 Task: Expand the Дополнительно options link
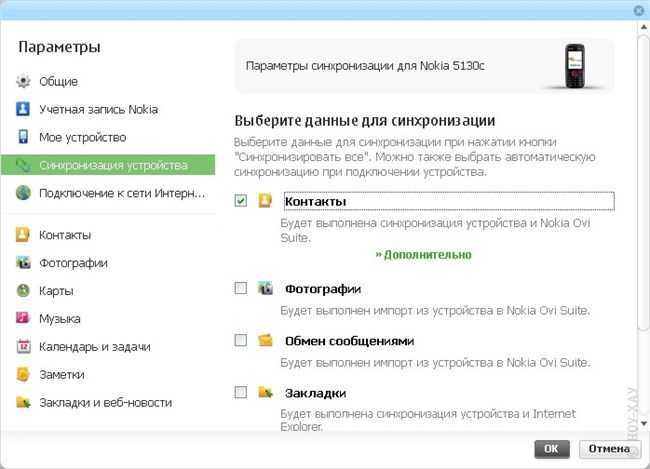tap(424, 254)
